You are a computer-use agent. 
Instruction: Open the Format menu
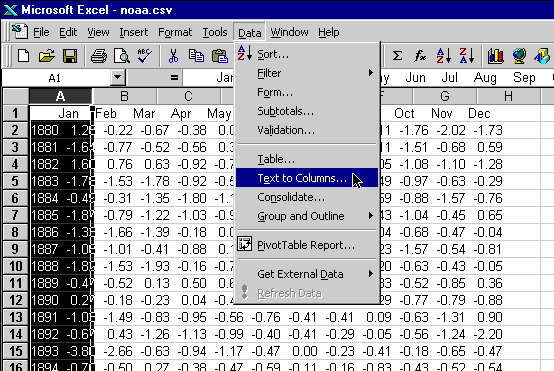175,32
